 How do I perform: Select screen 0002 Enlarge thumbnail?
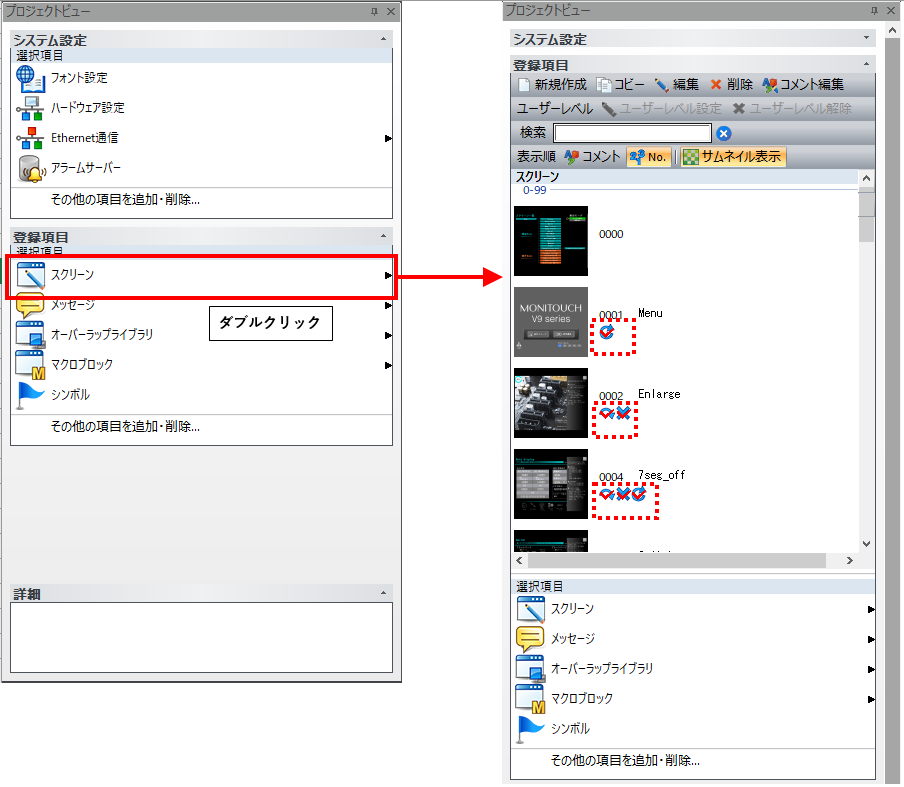tap(551, 403)
